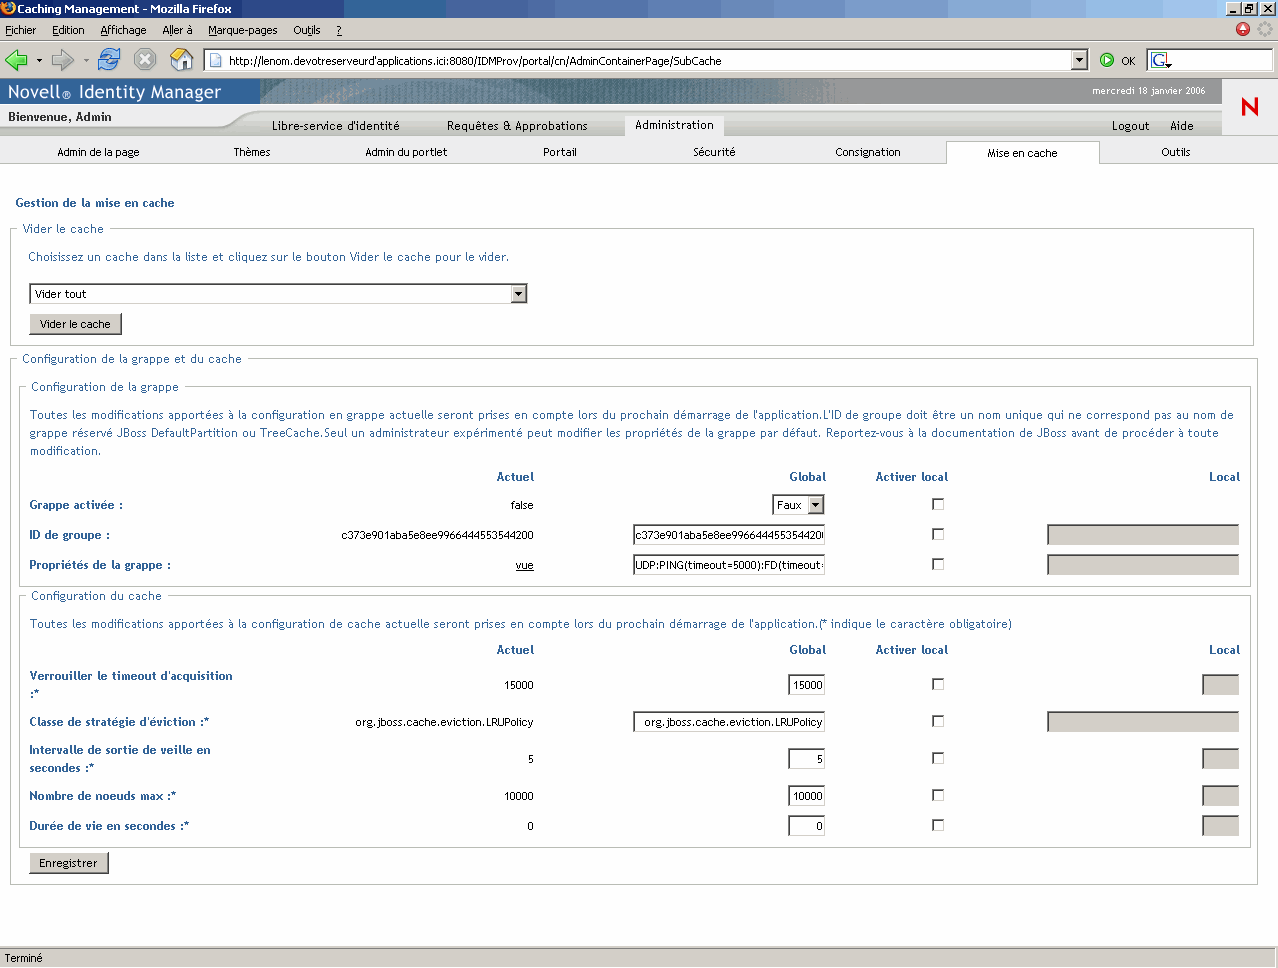Click the red Novell N logo
Viewport: 1278px width, 968px height.
click(x=1249, y=107)
